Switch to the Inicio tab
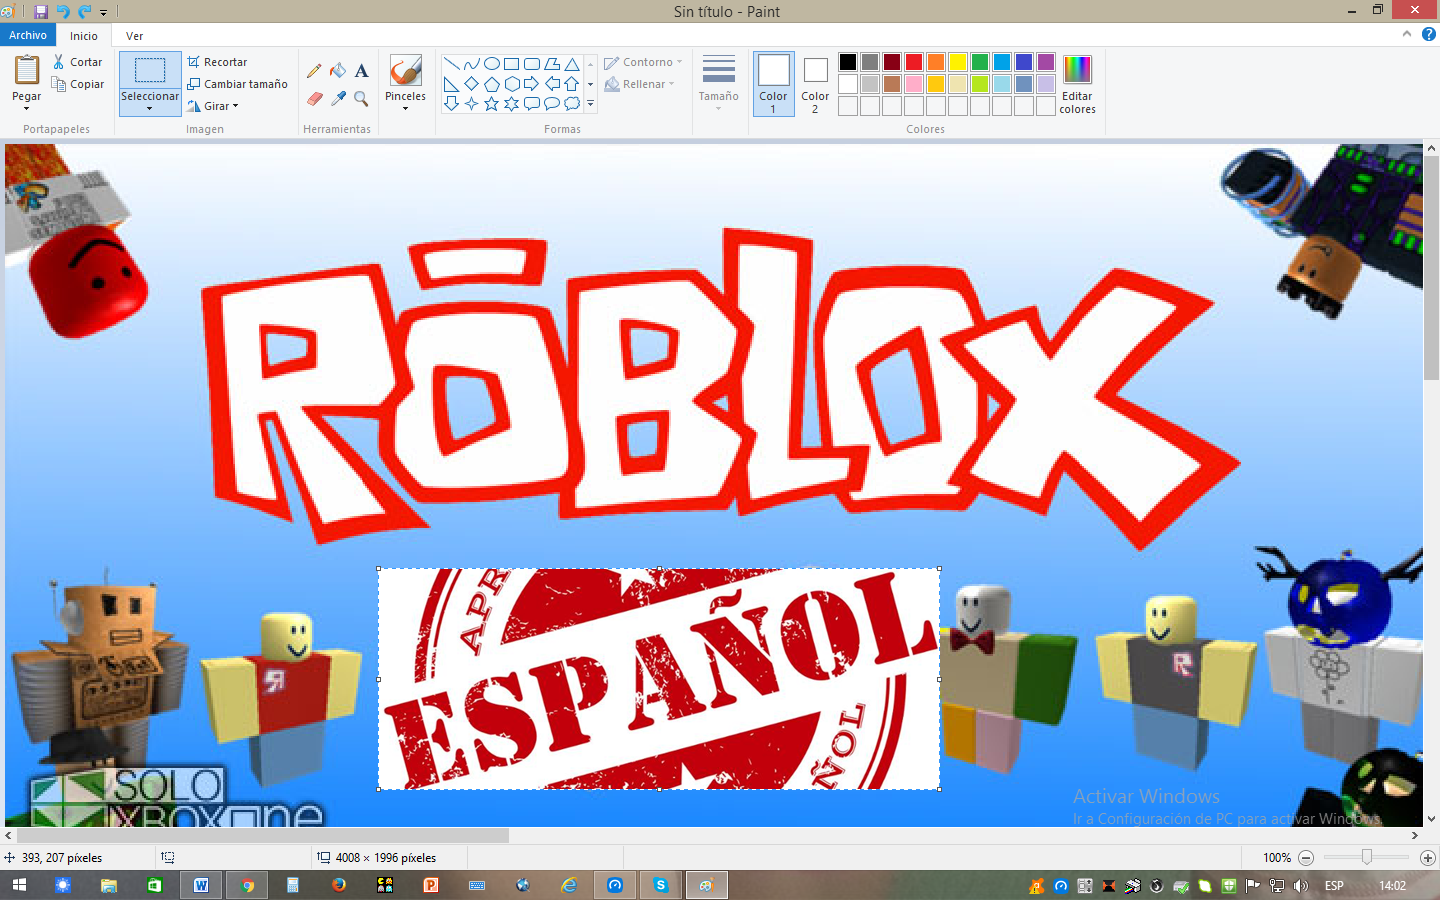 [x=84, y=36]
